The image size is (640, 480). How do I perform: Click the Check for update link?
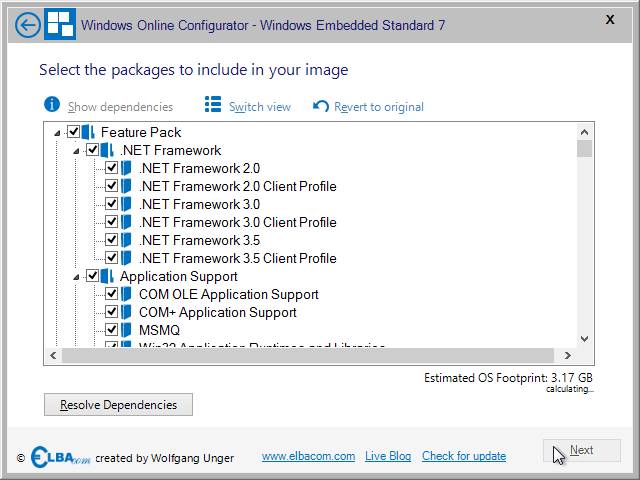coord(464,456)
